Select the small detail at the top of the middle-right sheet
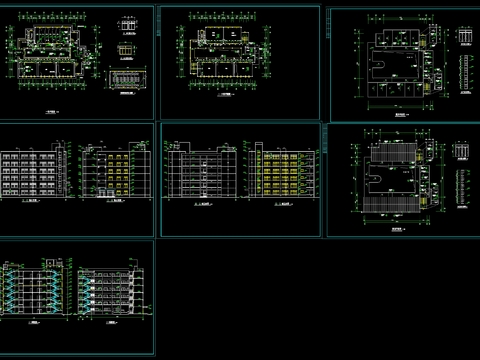Screen dimensions: 480x360 click(x=462, y=151)
